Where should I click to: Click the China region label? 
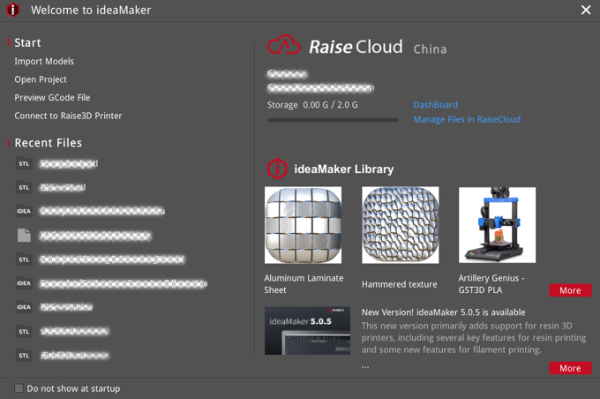pyautogui.click(x=430, y=49)
